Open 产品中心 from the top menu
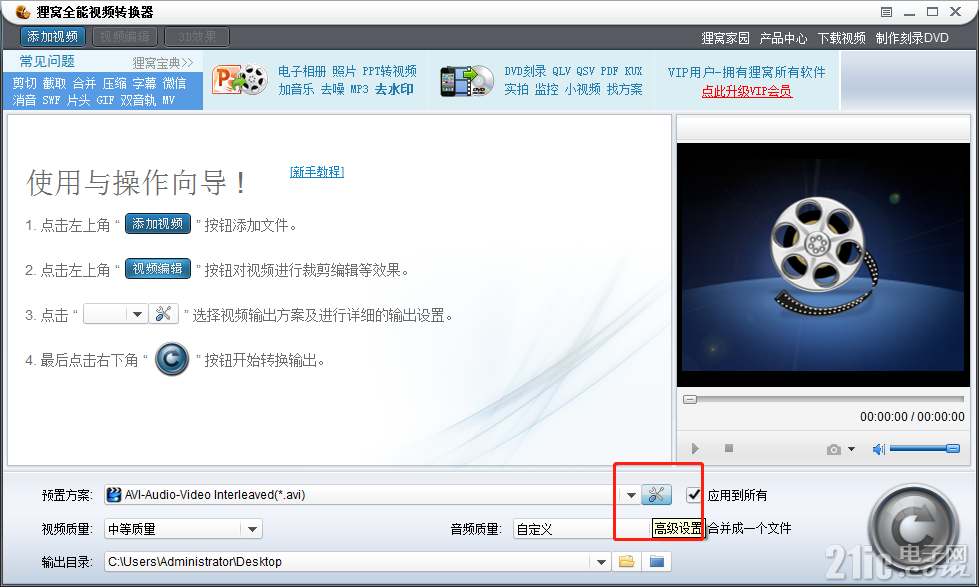 (783, 38)
